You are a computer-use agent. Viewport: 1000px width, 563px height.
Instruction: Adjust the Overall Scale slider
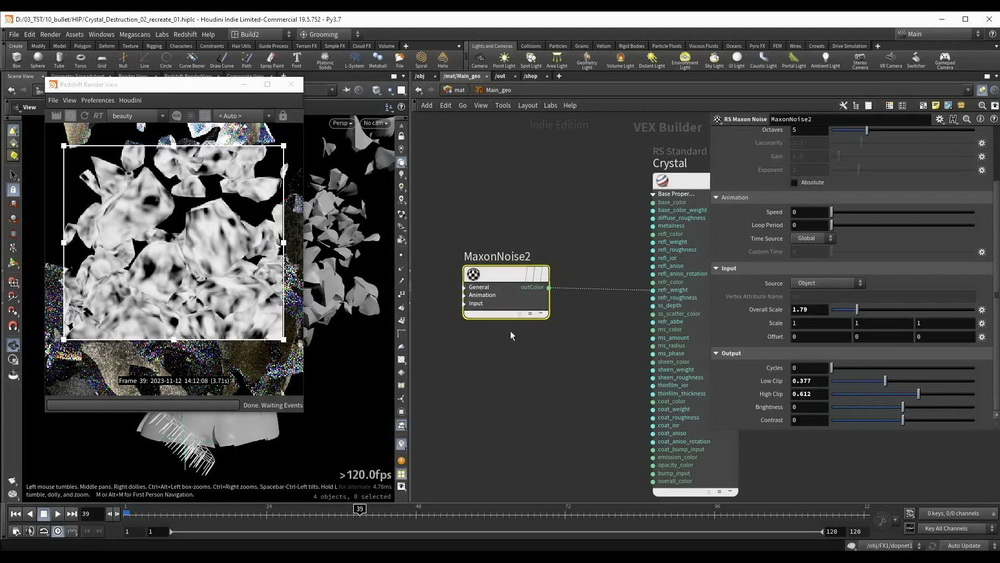point(903,310)
